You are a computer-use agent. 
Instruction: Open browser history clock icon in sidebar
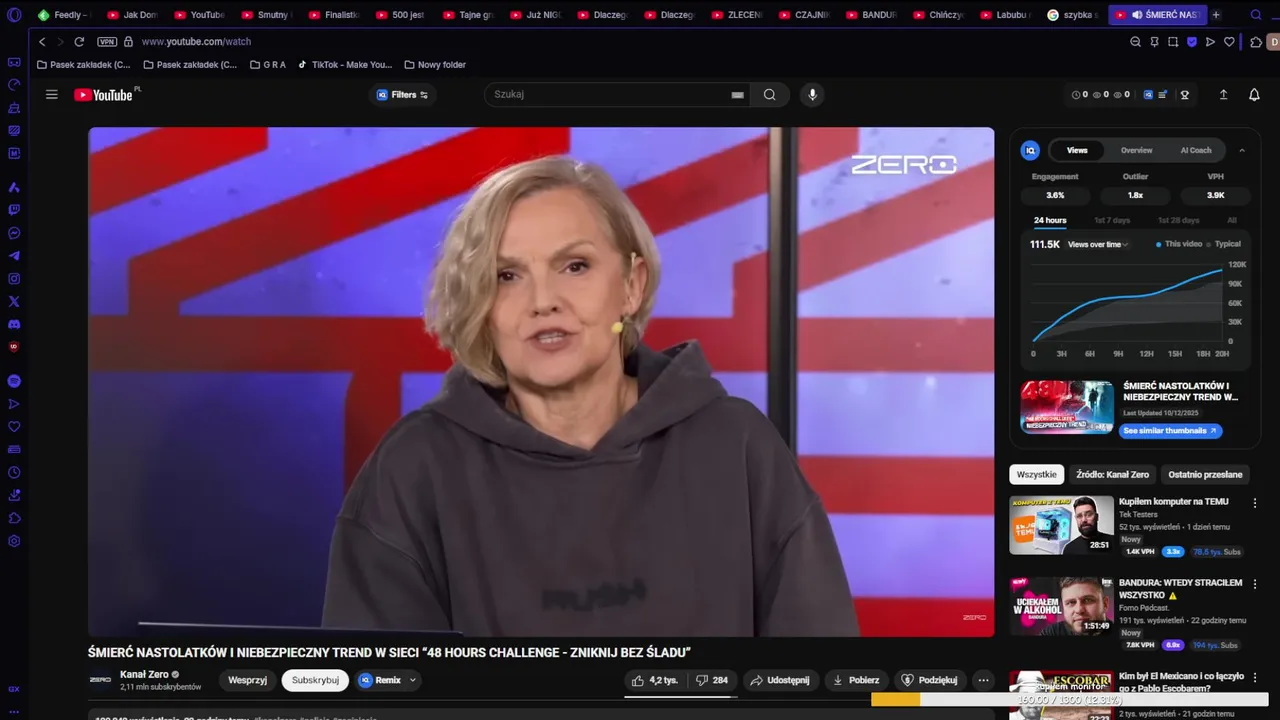point(14,472)
